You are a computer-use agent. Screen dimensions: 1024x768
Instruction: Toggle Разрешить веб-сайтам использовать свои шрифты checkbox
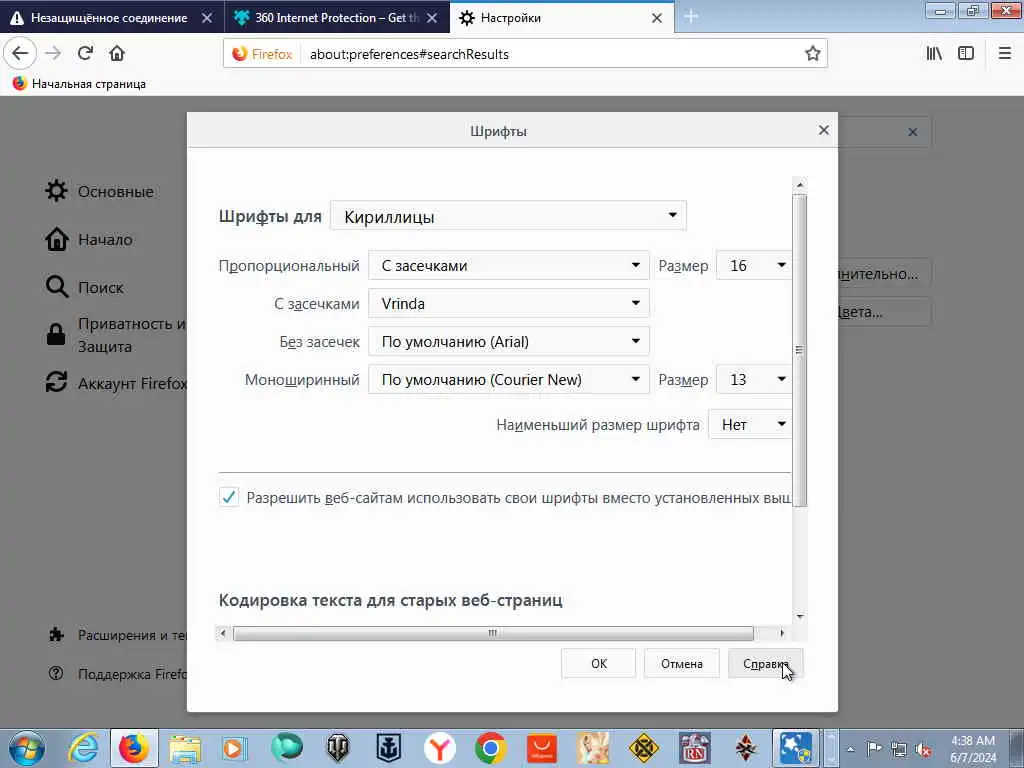pos(229,498)
